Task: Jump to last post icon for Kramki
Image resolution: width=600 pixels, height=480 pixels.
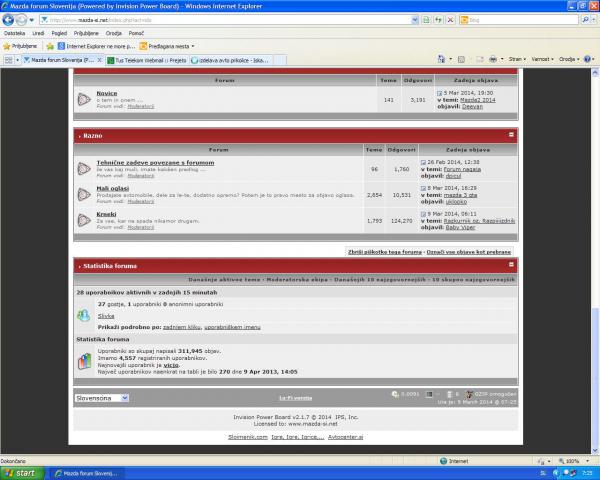Action: (424, 213)
